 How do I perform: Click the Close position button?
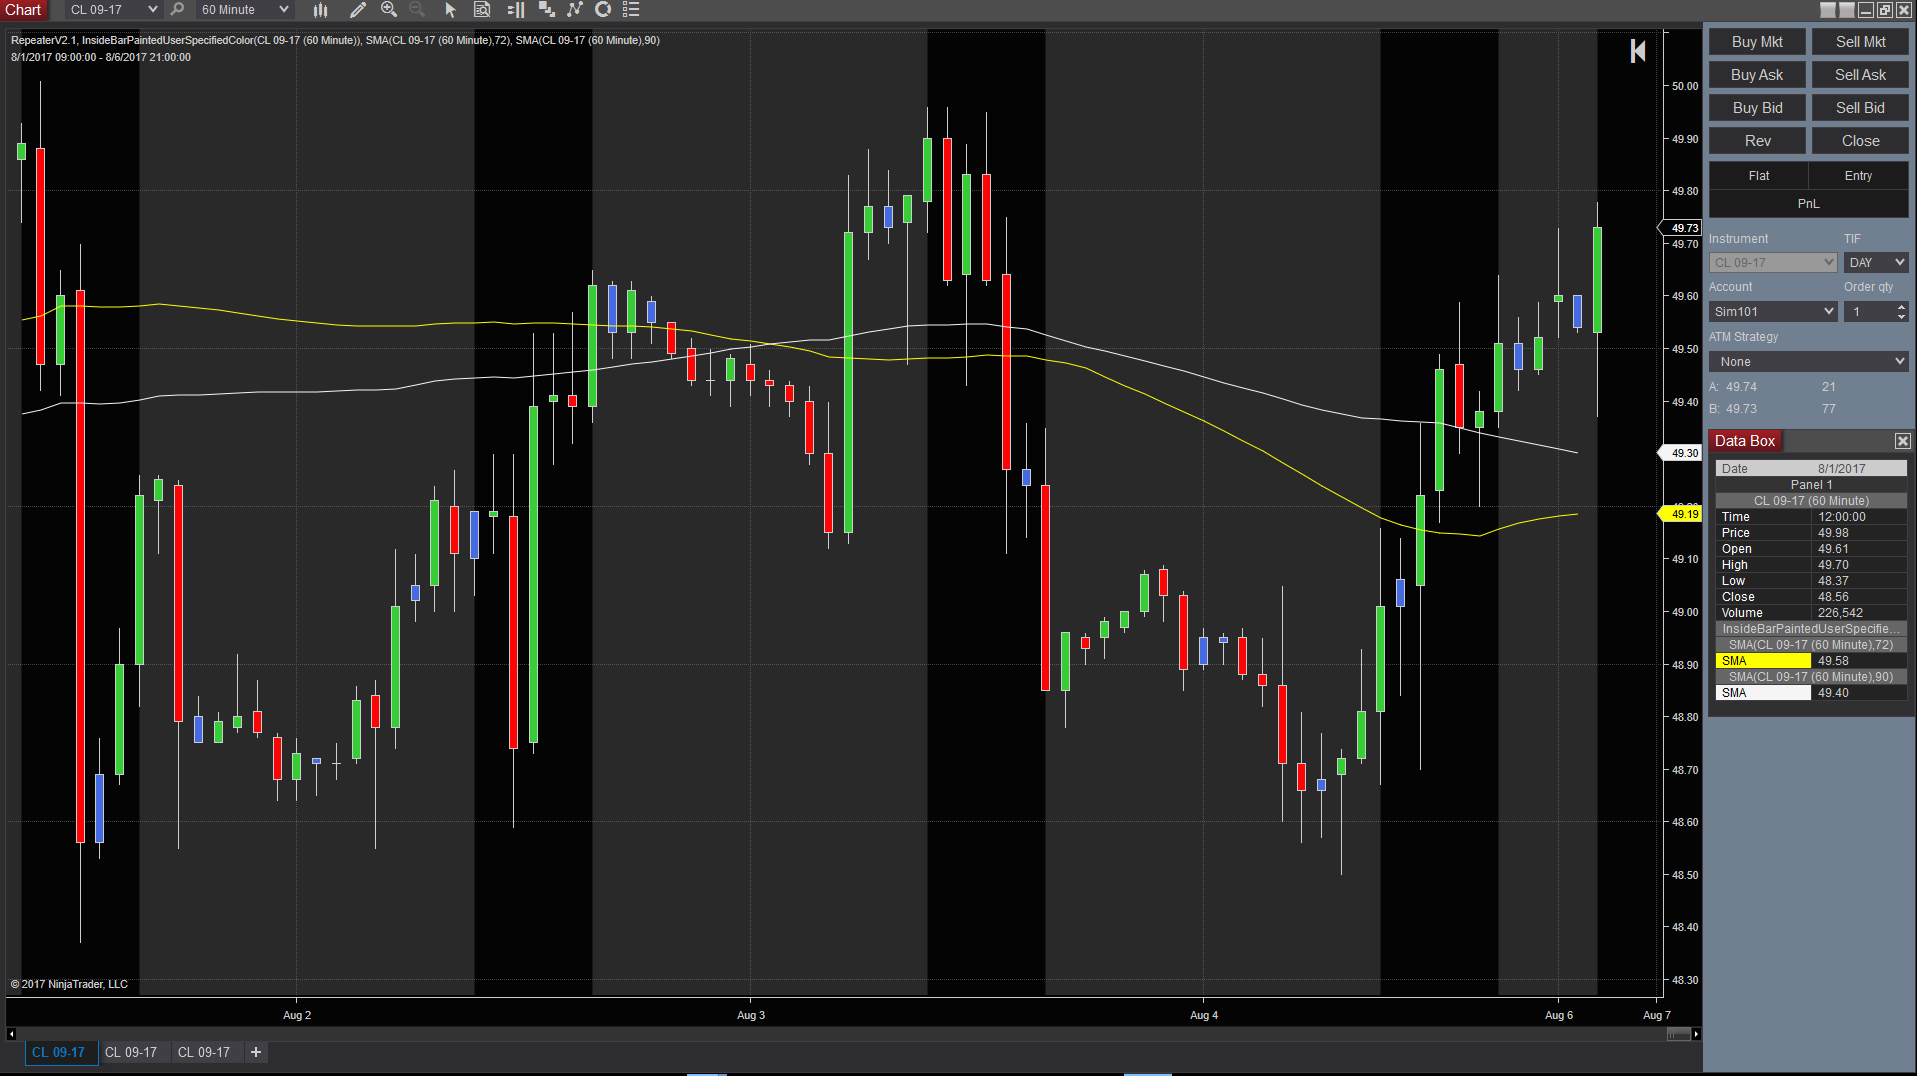1860,141
